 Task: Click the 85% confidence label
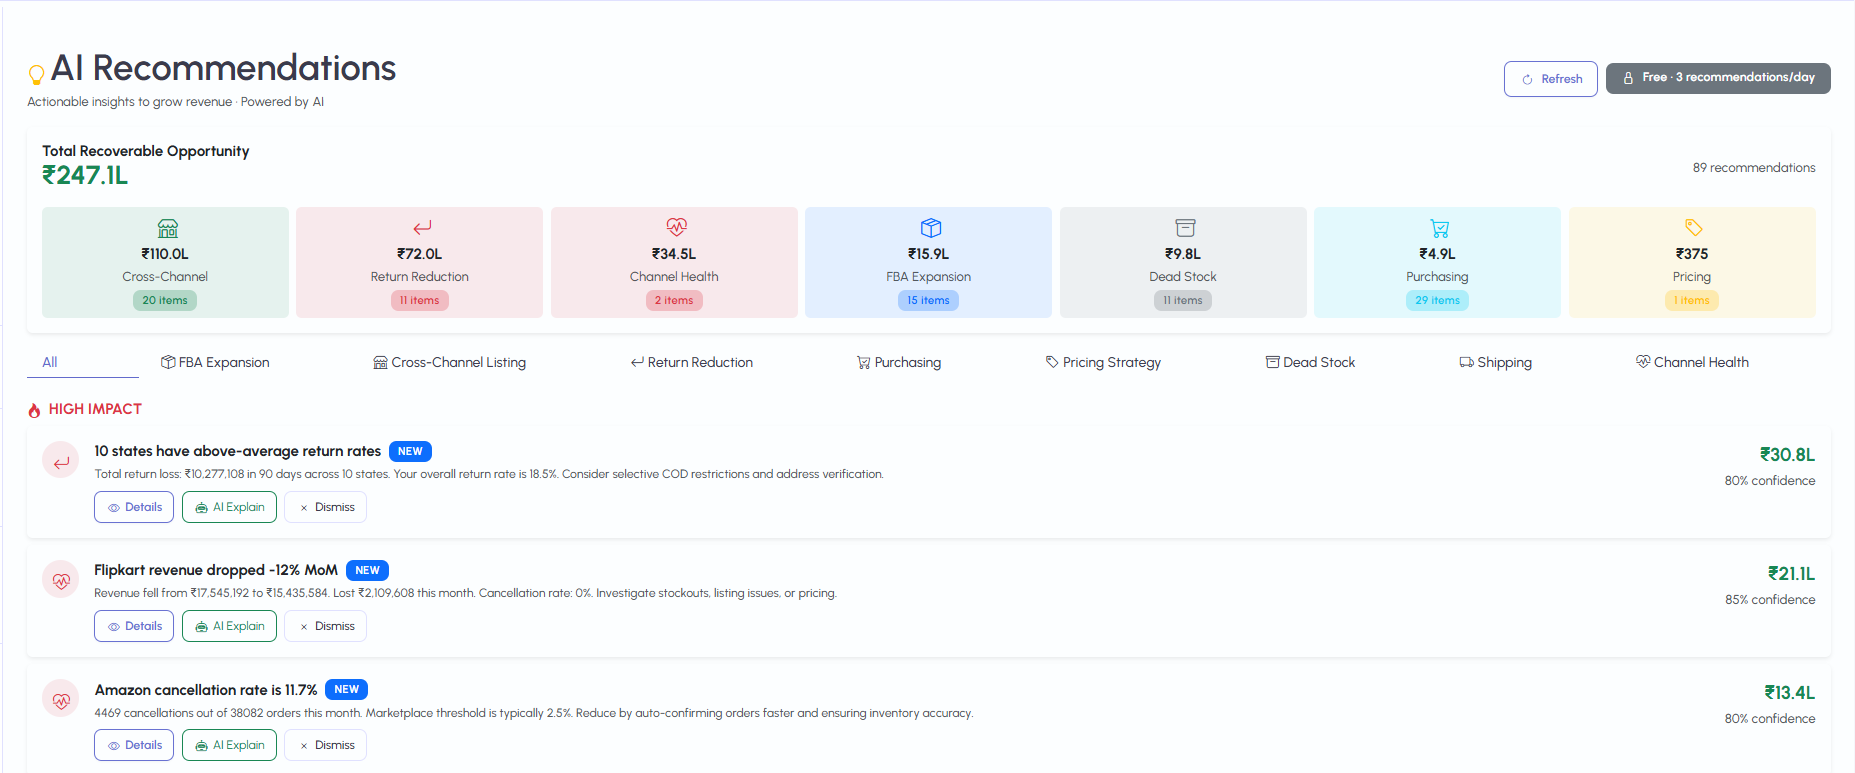1770,600
